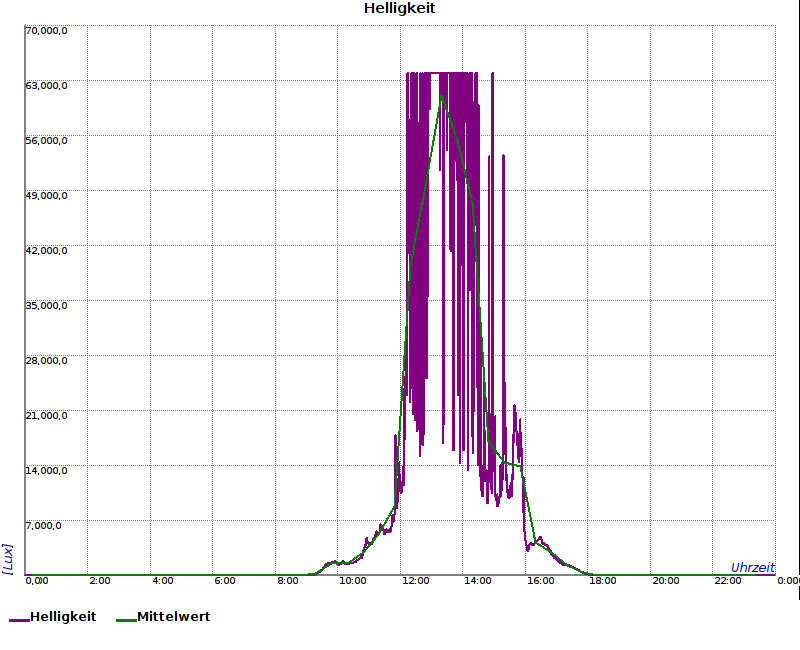
Task: Click the 21,000,0 y-axis value
Action: (46, 416)
